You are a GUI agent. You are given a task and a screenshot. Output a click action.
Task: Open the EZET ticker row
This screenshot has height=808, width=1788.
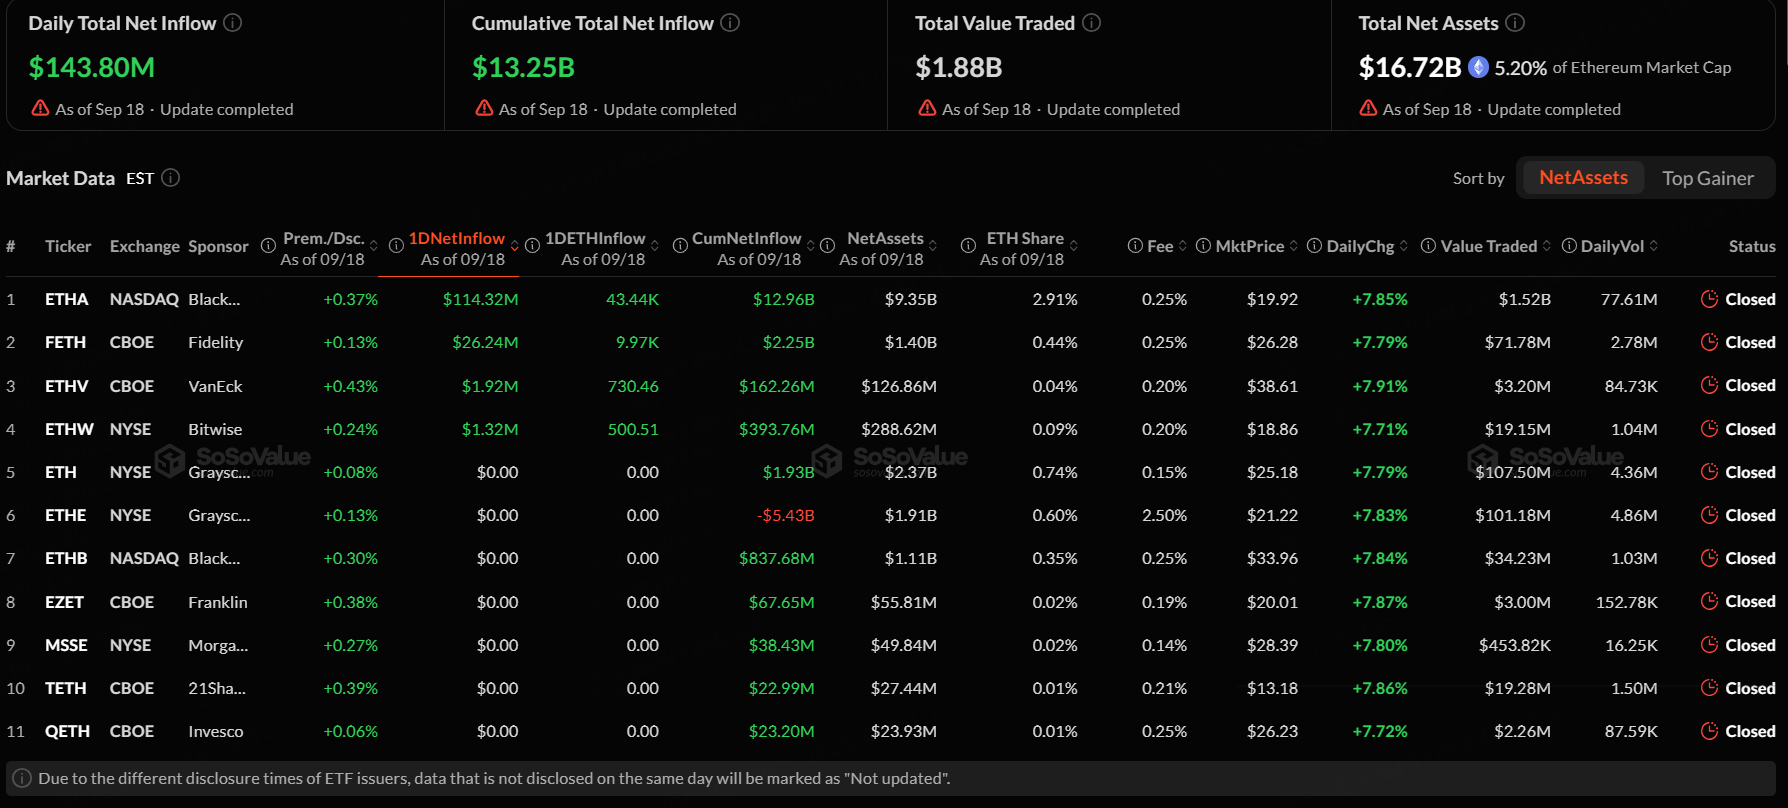(x=64, y=602)
